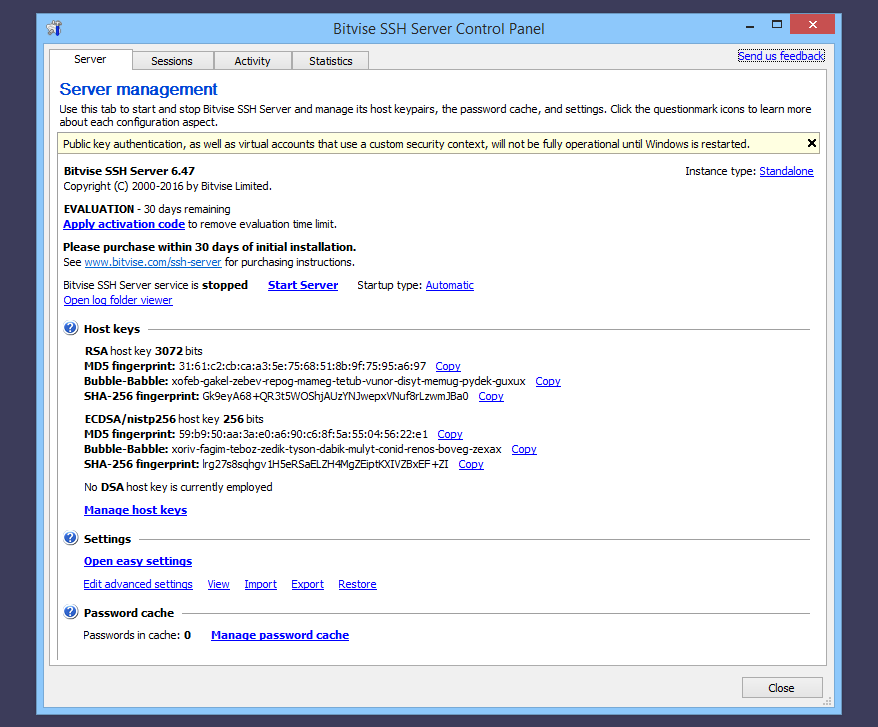Screen dimensions: 878x727
Task: Click Edit advanced settings link
Action: 138,584
